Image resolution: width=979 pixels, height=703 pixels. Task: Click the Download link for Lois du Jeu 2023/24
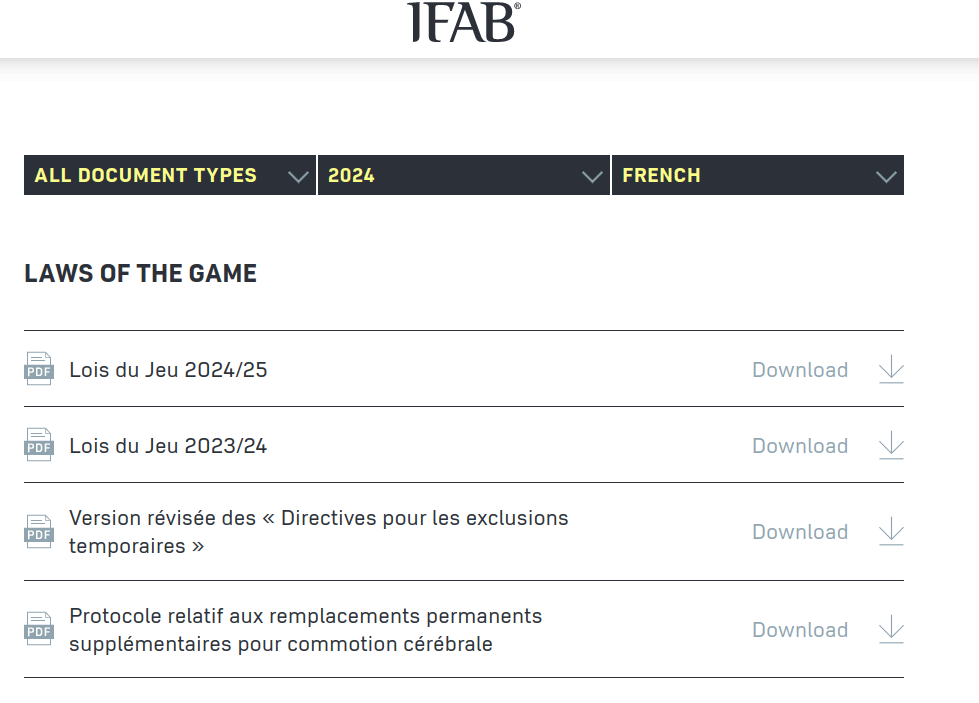800,445
